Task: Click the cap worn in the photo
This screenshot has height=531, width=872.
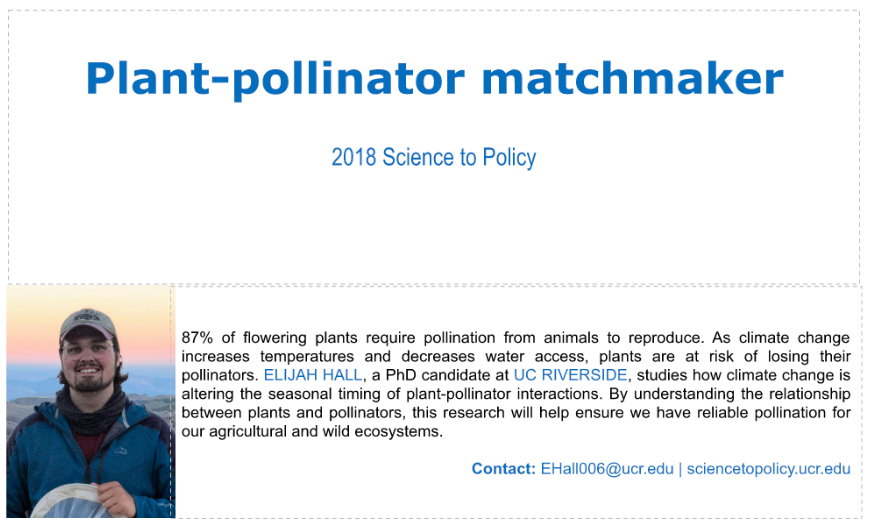Action: [88, 324]
